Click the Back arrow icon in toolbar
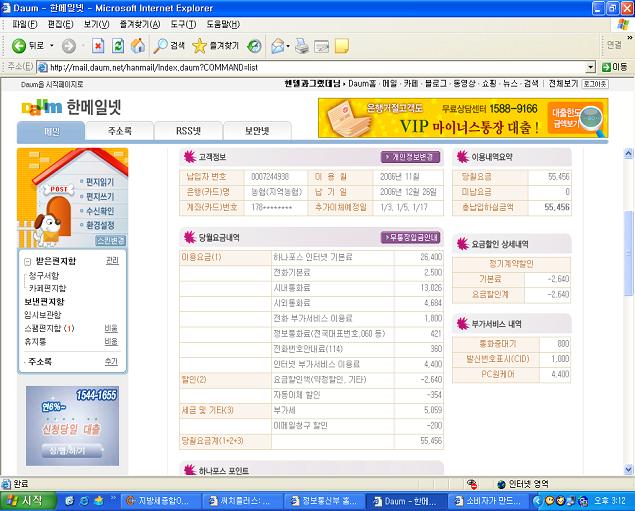The width and height of the screenshot is (635, 511). (19, 46)
